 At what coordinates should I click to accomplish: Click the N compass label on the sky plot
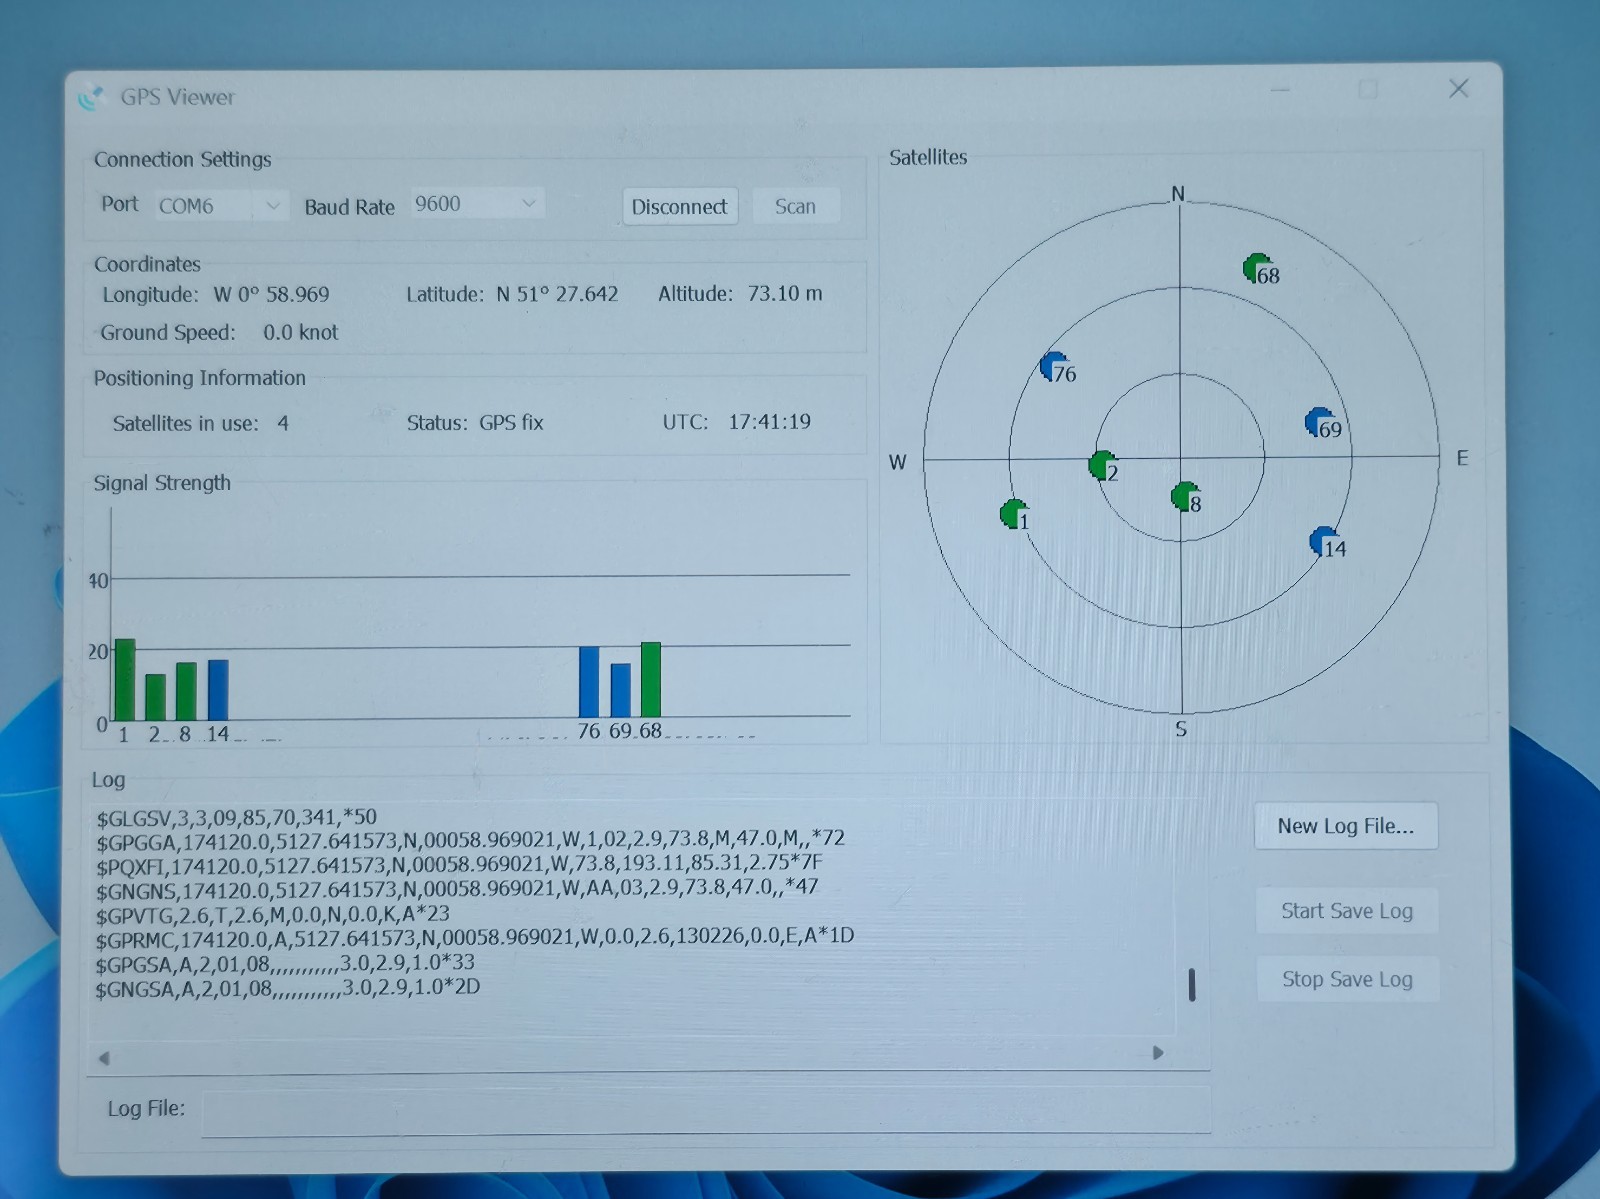tap(1178, 194)
